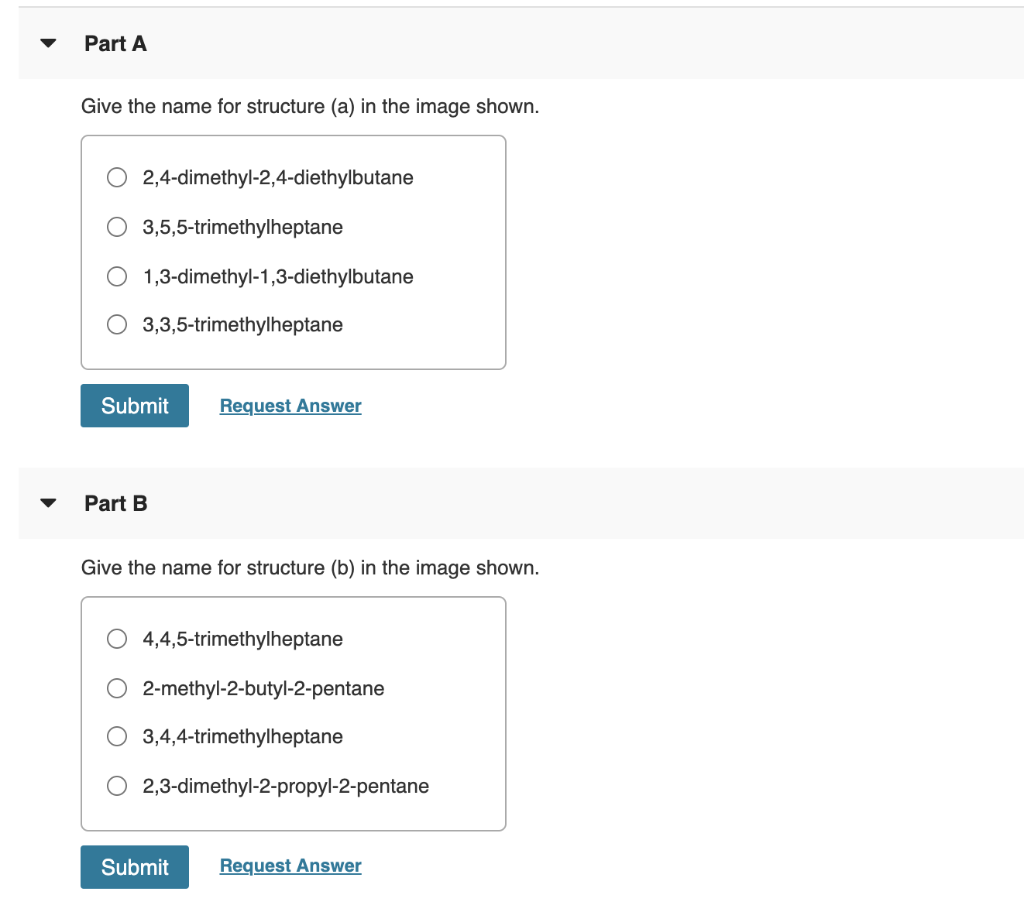The image size is (1024, 912).
Task: Pick 1,3-dimethyl-1,3-diethylbutane option
Action: [118, 276]
